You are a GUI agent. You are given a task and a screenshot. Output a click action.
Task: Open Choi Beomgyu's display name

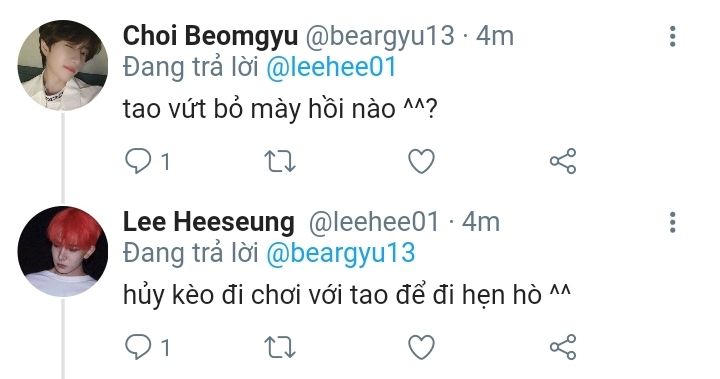(x=210, y=35)
